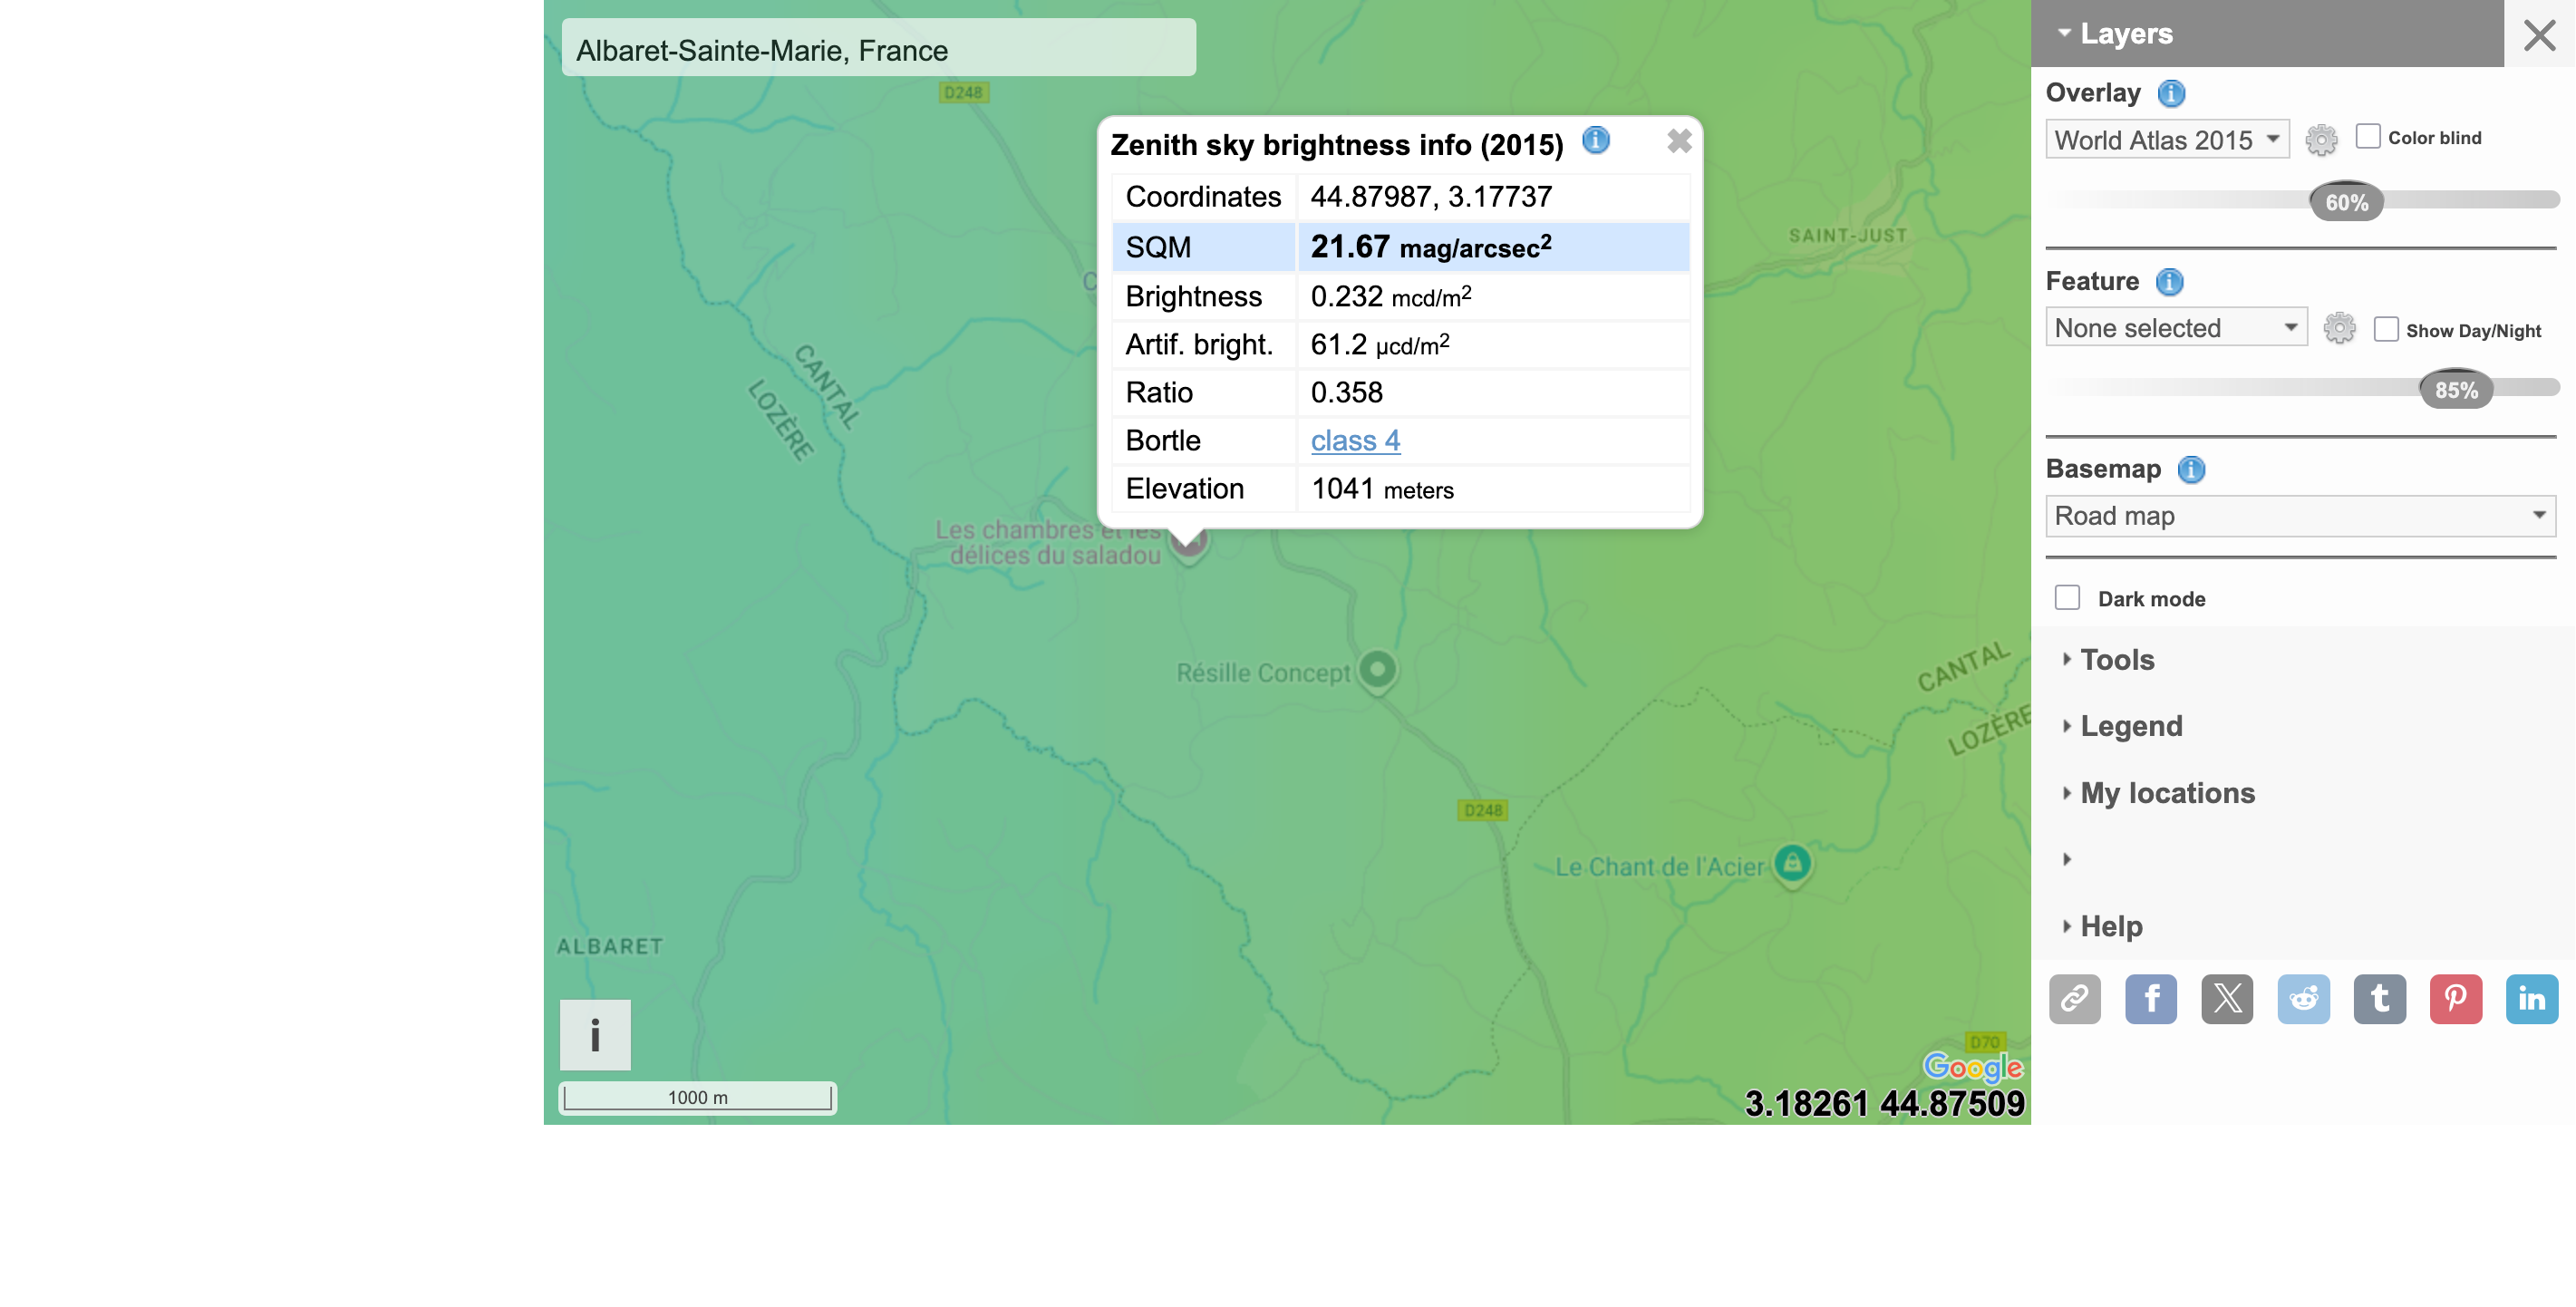Open the Overlay info icon
The image size is (2576, 1307).
click(x=2171, y=94)
